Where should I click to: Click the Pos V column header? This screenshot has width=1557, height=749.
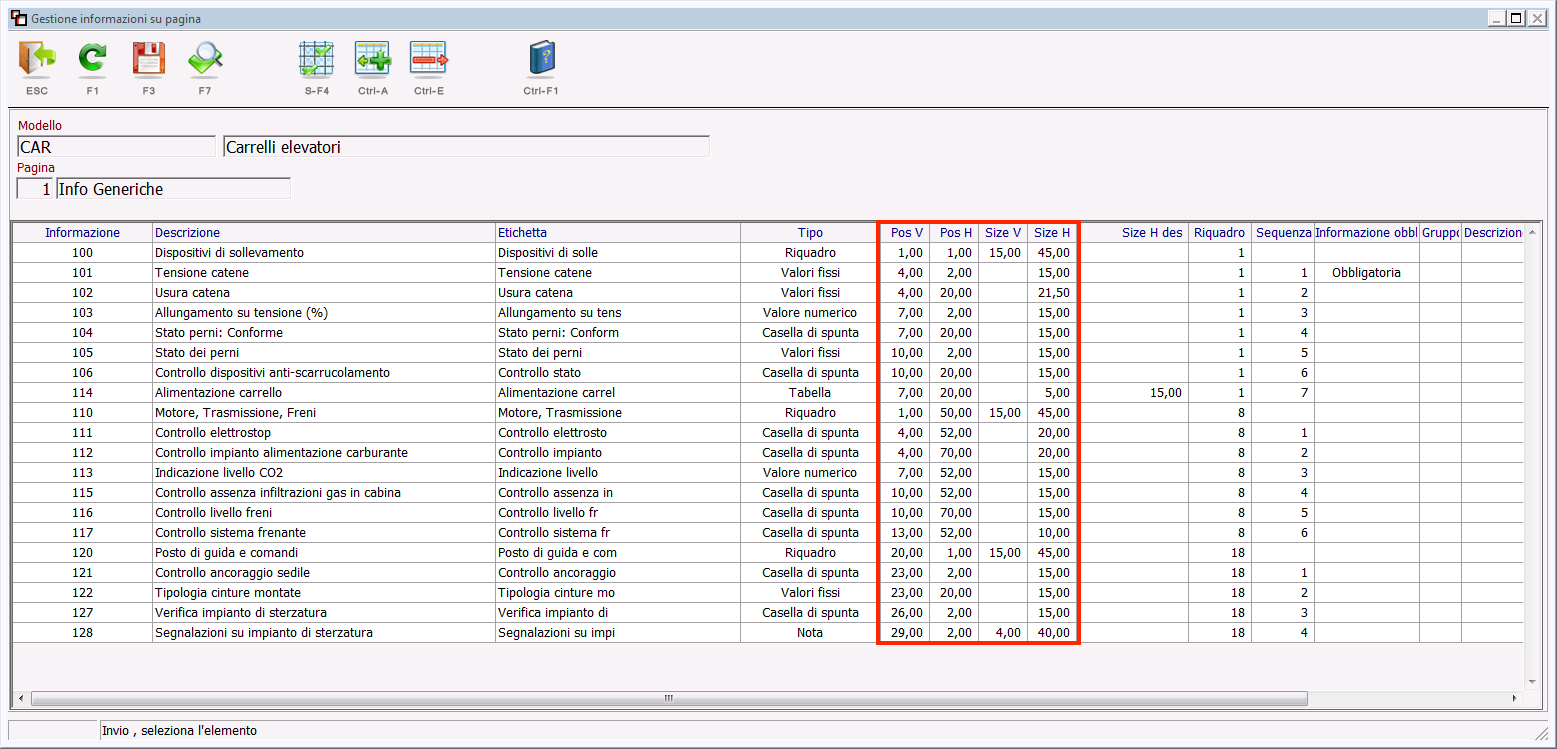click(x=906, y=233)
